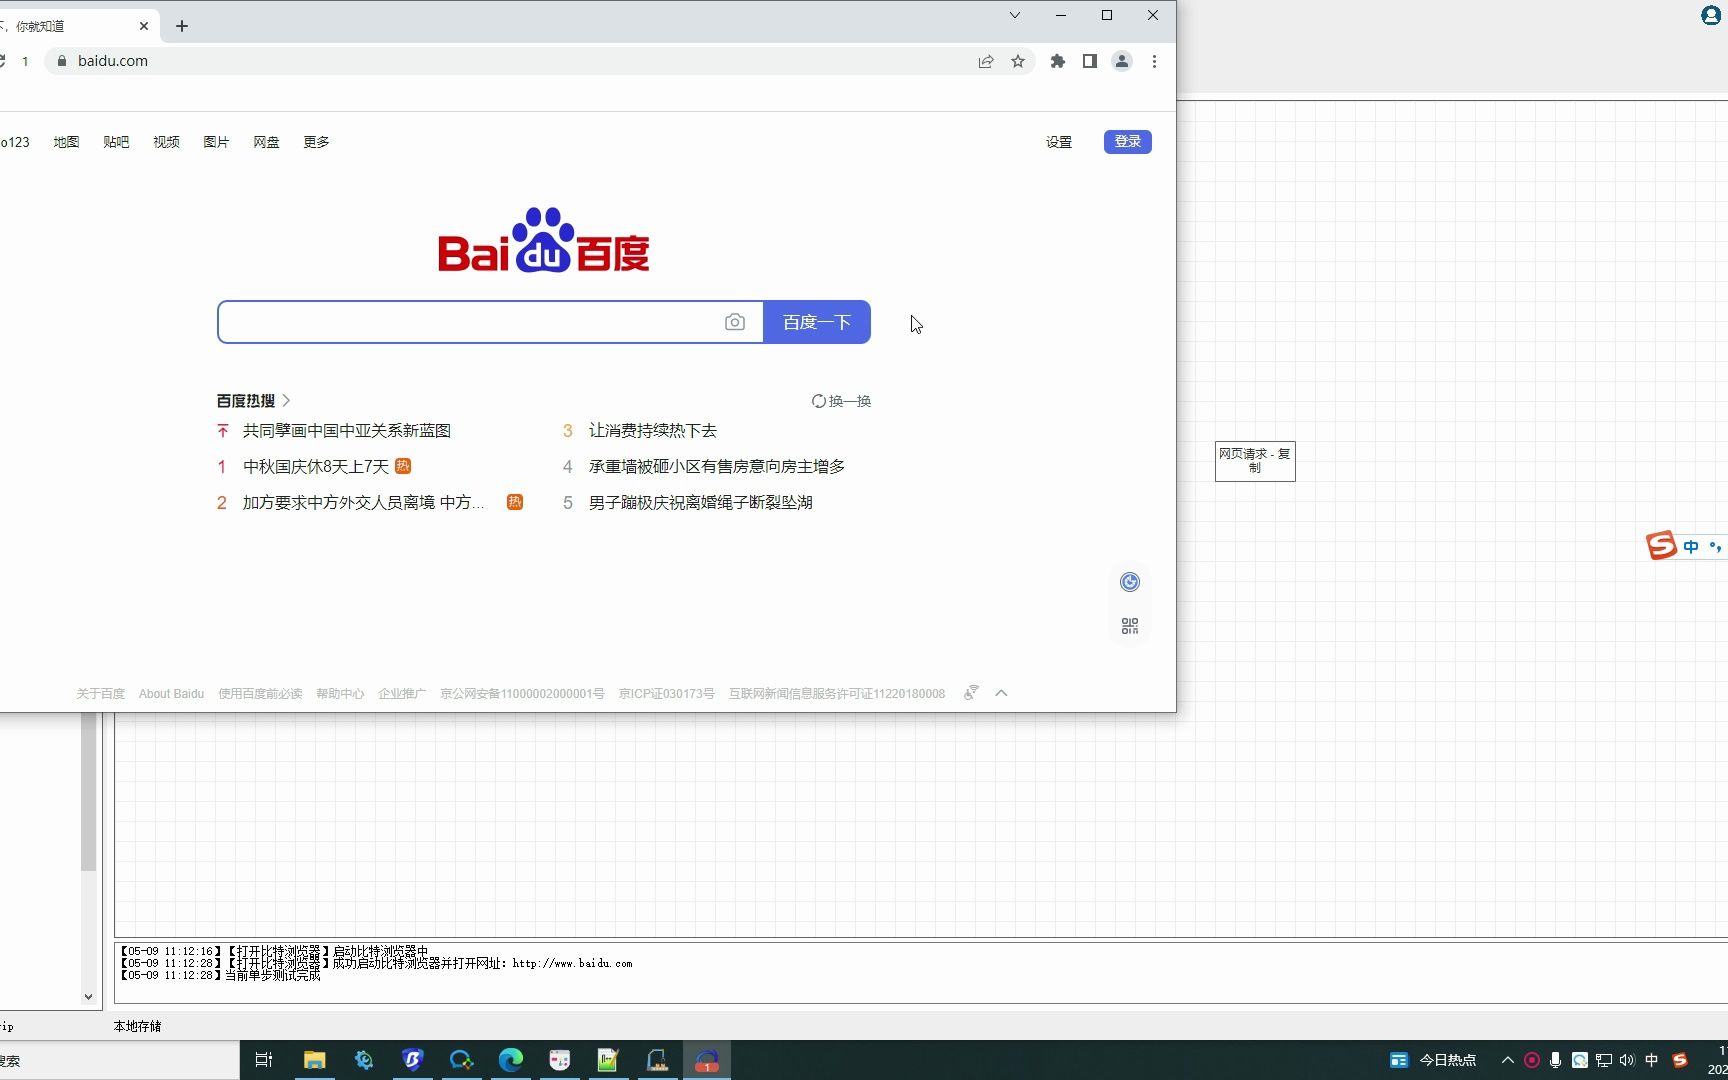This screenshot has width=1728, height=1080.
Task: Click the share icon in the address bar
Action: tap(985, 61)
